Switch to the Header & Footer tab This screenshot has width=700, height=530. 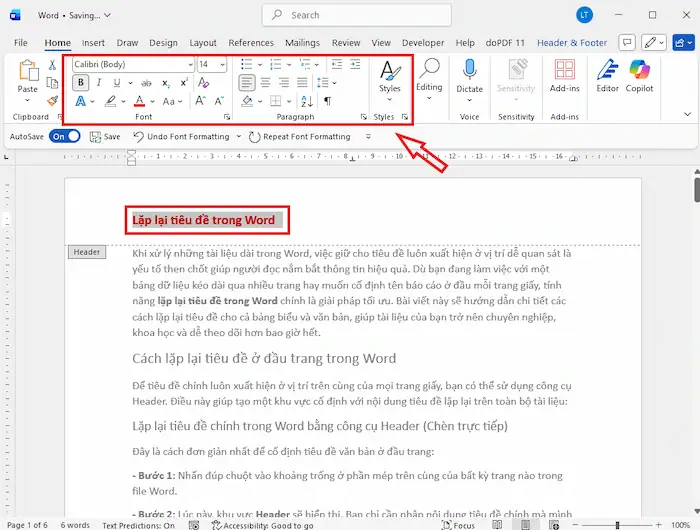tap(572, 43)
